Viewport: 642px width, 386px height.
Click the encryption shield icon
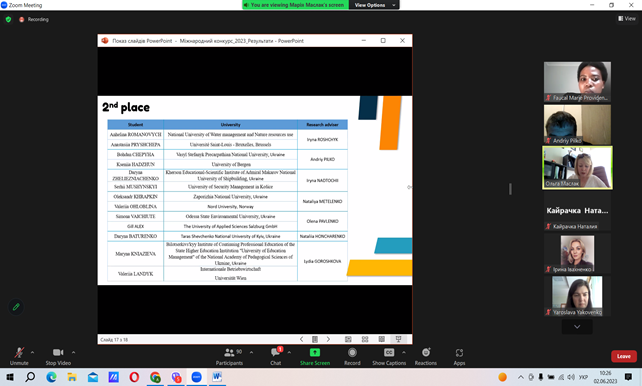[x=8, y=19]
